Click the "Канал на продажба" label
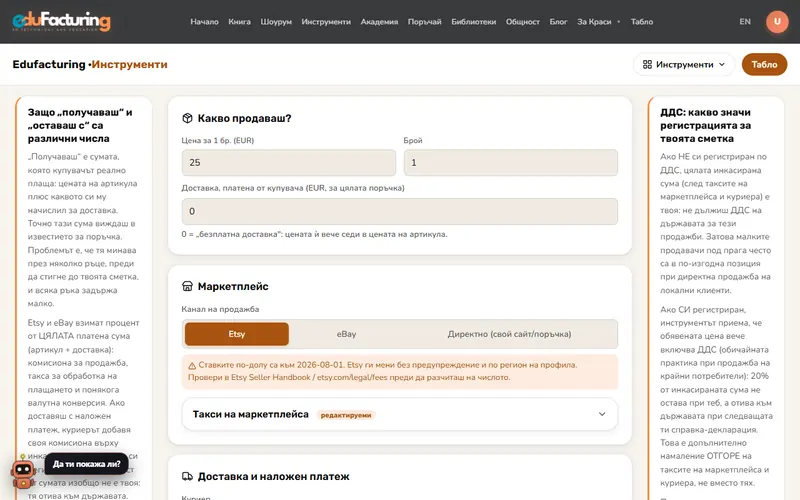 coord(220,309)
